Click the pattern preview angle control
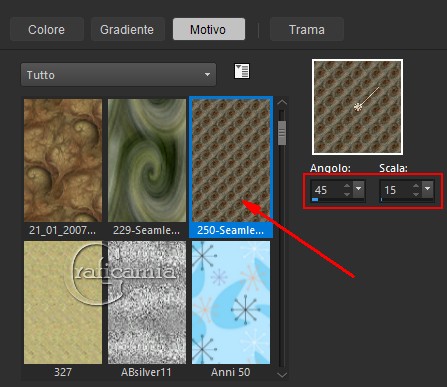 click(357, 107)
